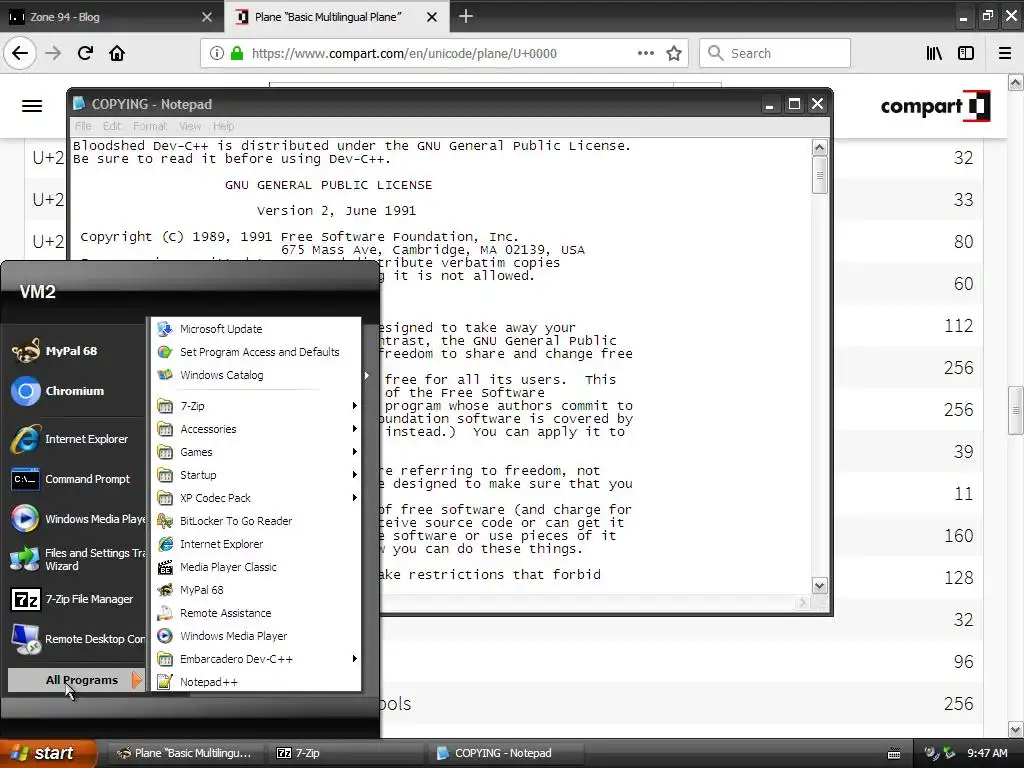The width and height of the screenshot is (1024, 768).
Task: Bookmark this page with star icon
Action: click(x=674, y=53)
